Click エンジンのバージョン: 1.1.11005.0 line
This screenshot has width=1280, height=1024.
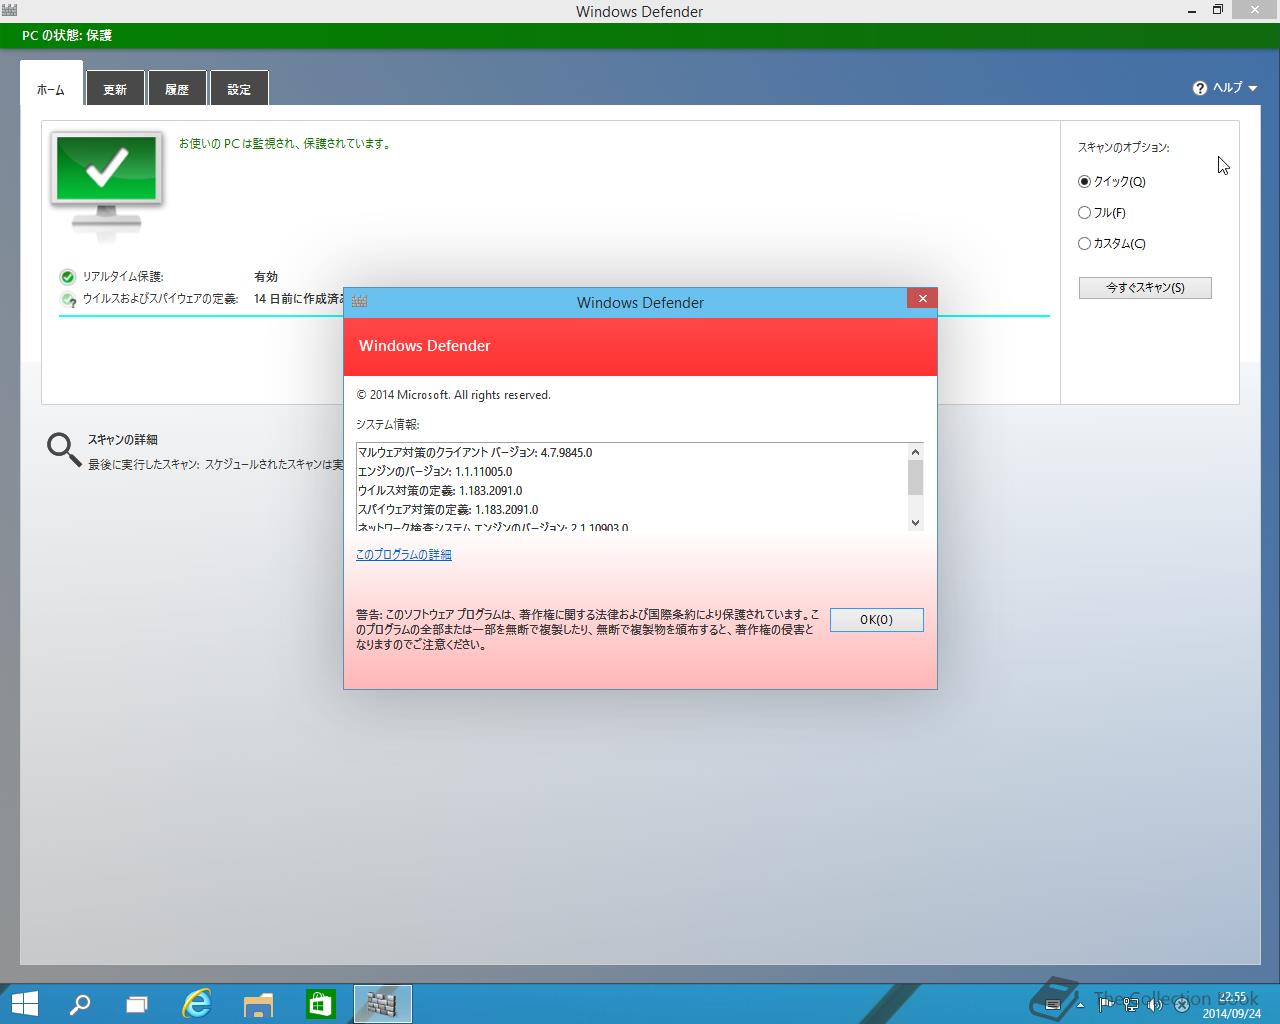435,472
